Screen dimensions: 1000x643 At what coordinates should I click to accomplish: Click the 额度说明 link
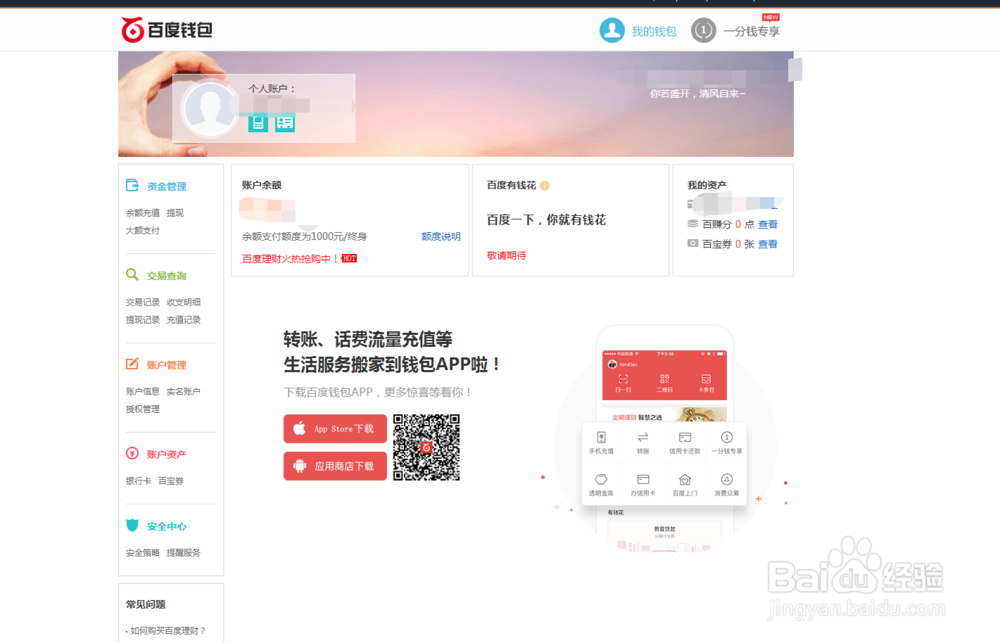(x=441, y=237)
